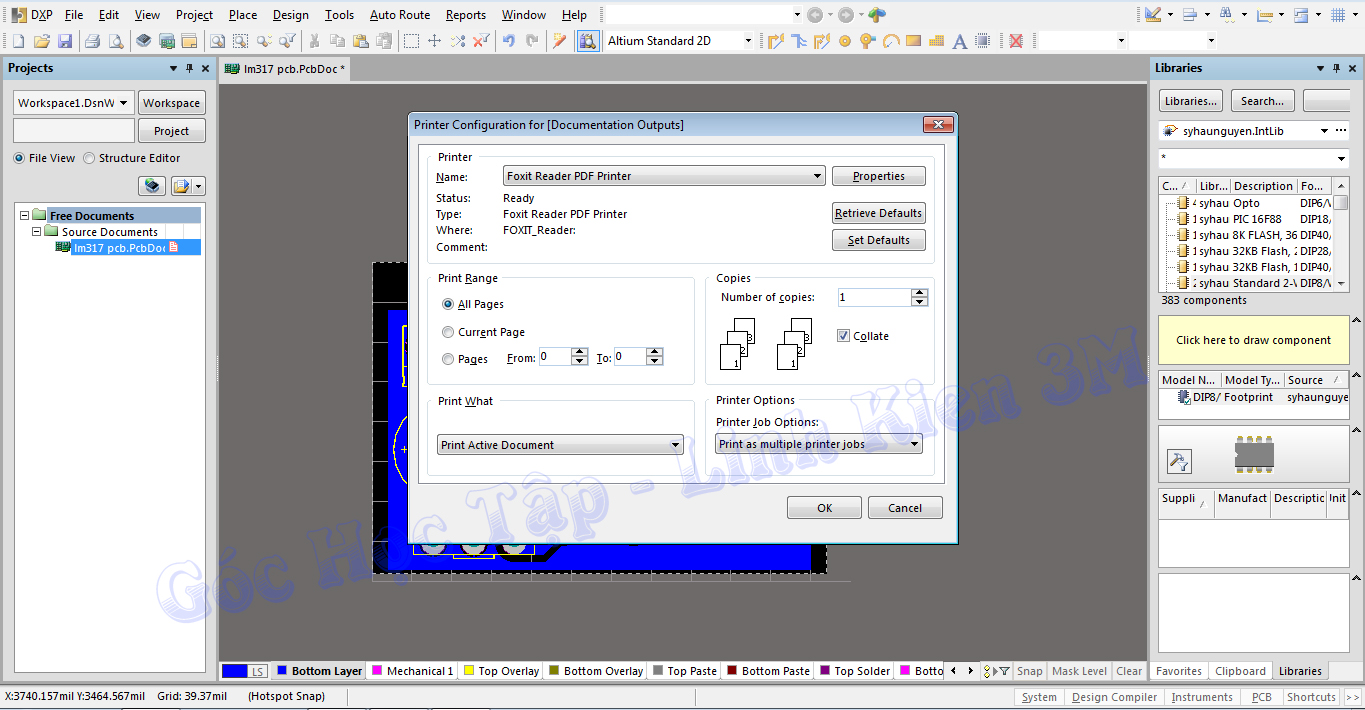The width and height of the screenshot is (1365, 710).
Task: Click Cancel in Printer Configuration dialog
Action: 905,508
